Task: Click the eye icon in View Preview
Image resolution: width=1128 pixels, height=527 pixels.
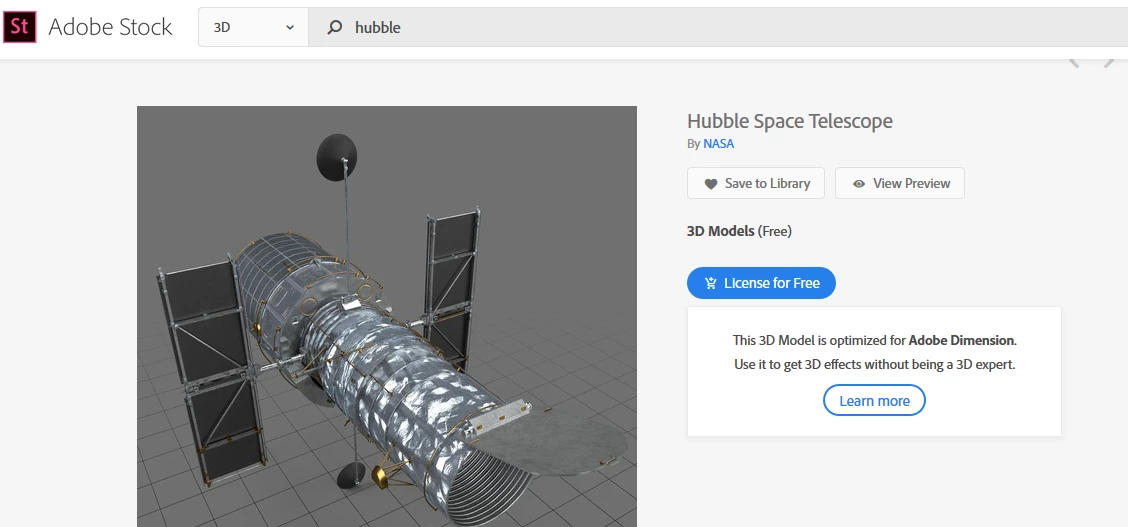Action: coord(859,184)
